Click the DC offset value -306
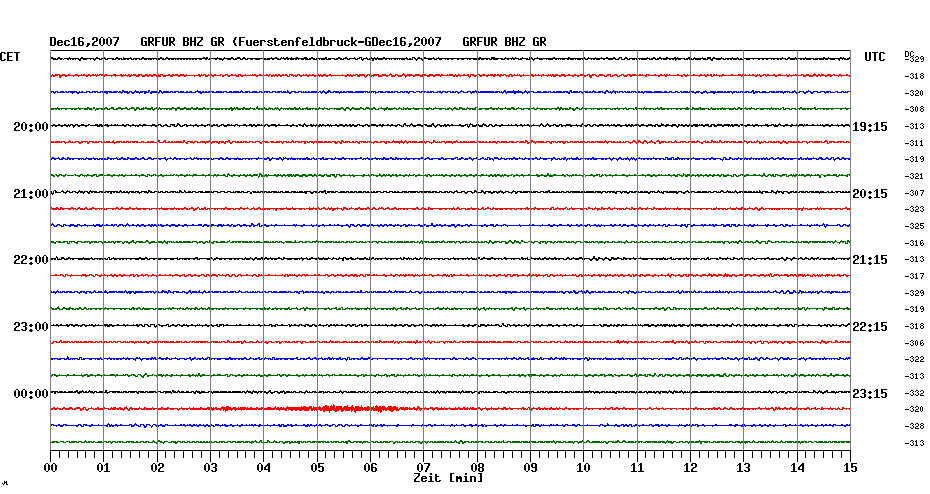Viewport: 930px width, 494px height. [915, 343]
